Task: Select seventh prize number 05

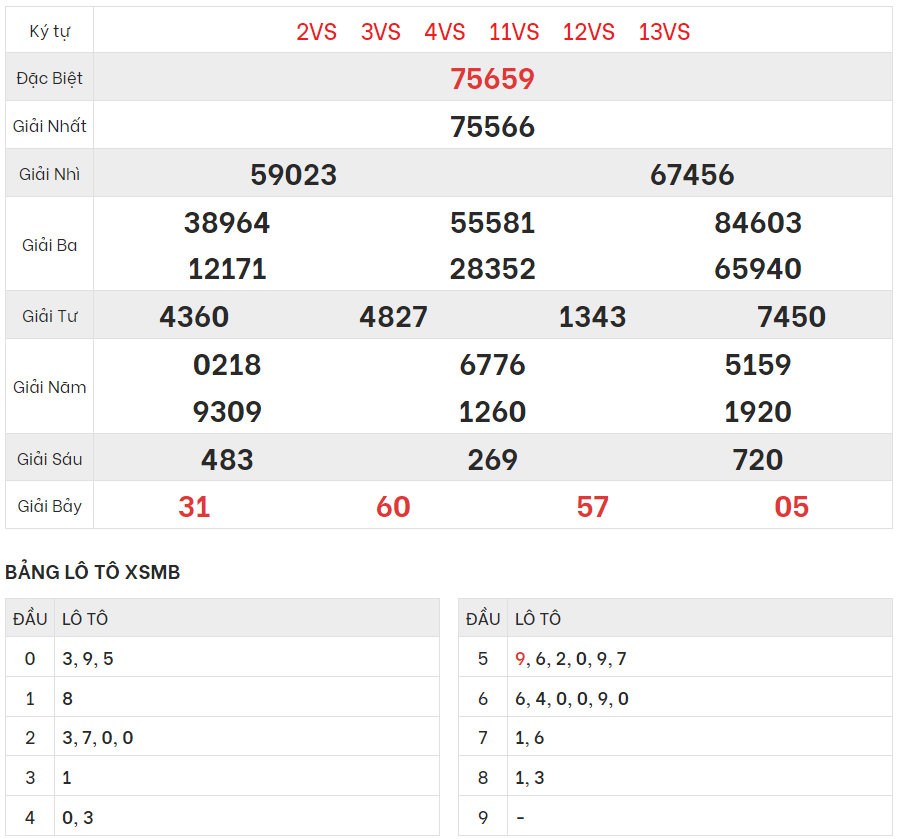Action: 791,507
